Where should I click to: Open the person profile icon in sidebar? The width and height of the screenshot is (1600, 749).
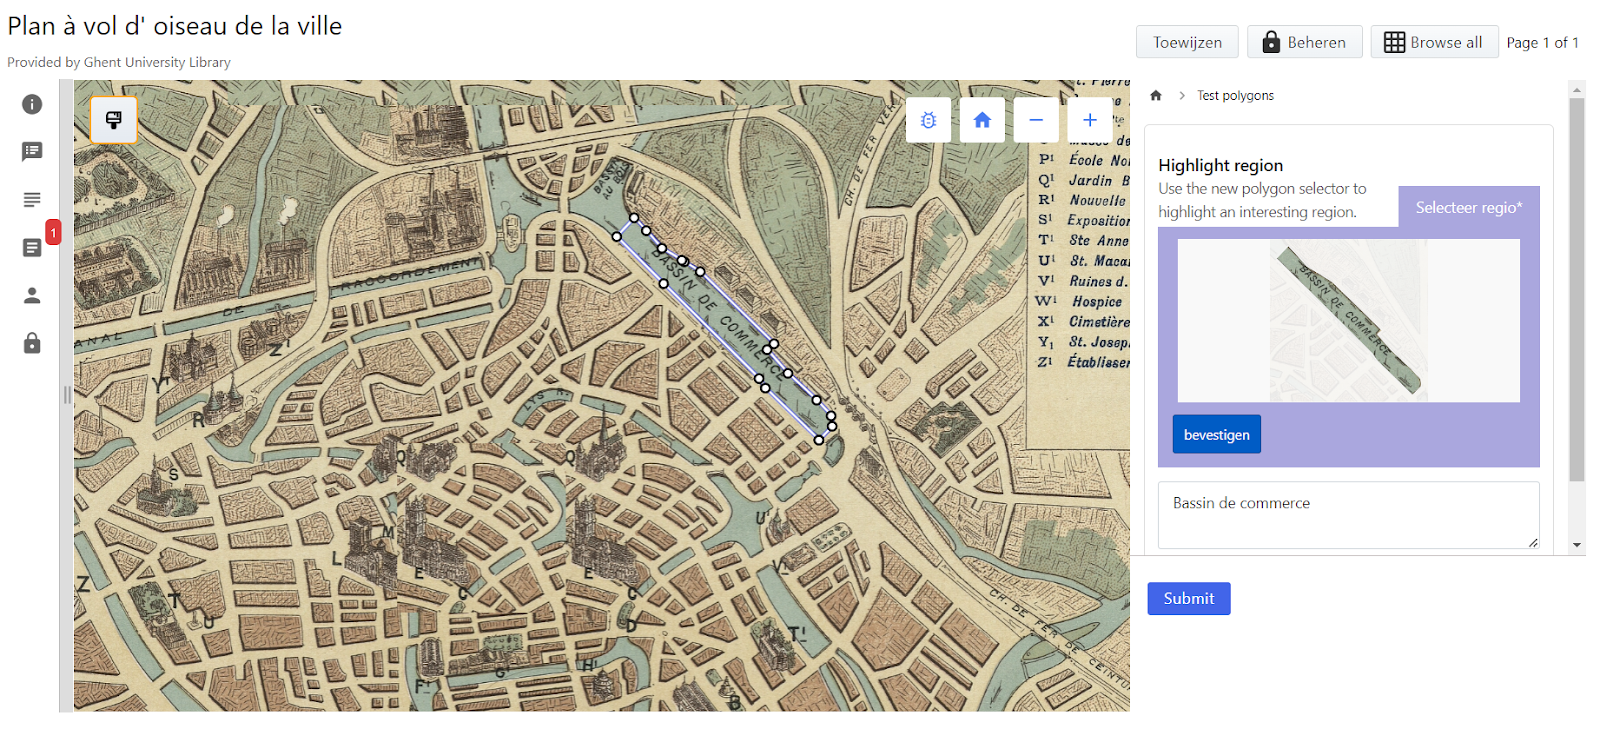(x=32, y=295)
